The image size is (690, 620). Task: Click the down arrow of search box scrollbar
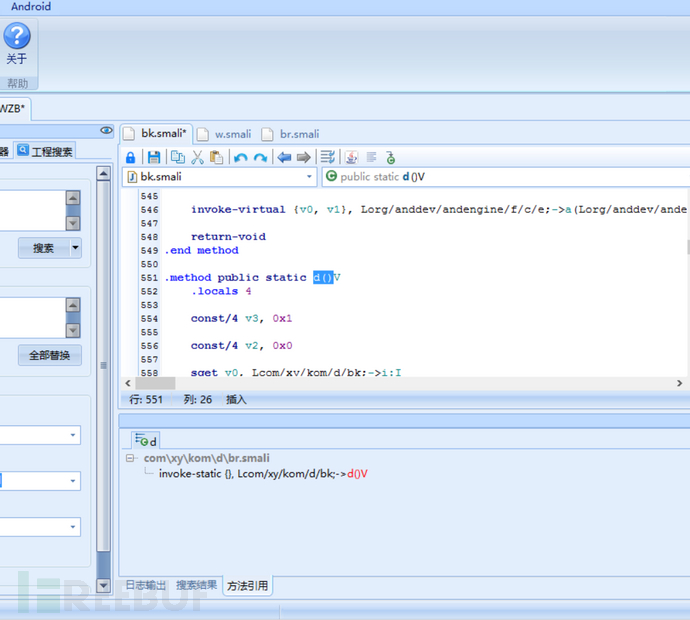pyautogui.click(x=73, y=224)
